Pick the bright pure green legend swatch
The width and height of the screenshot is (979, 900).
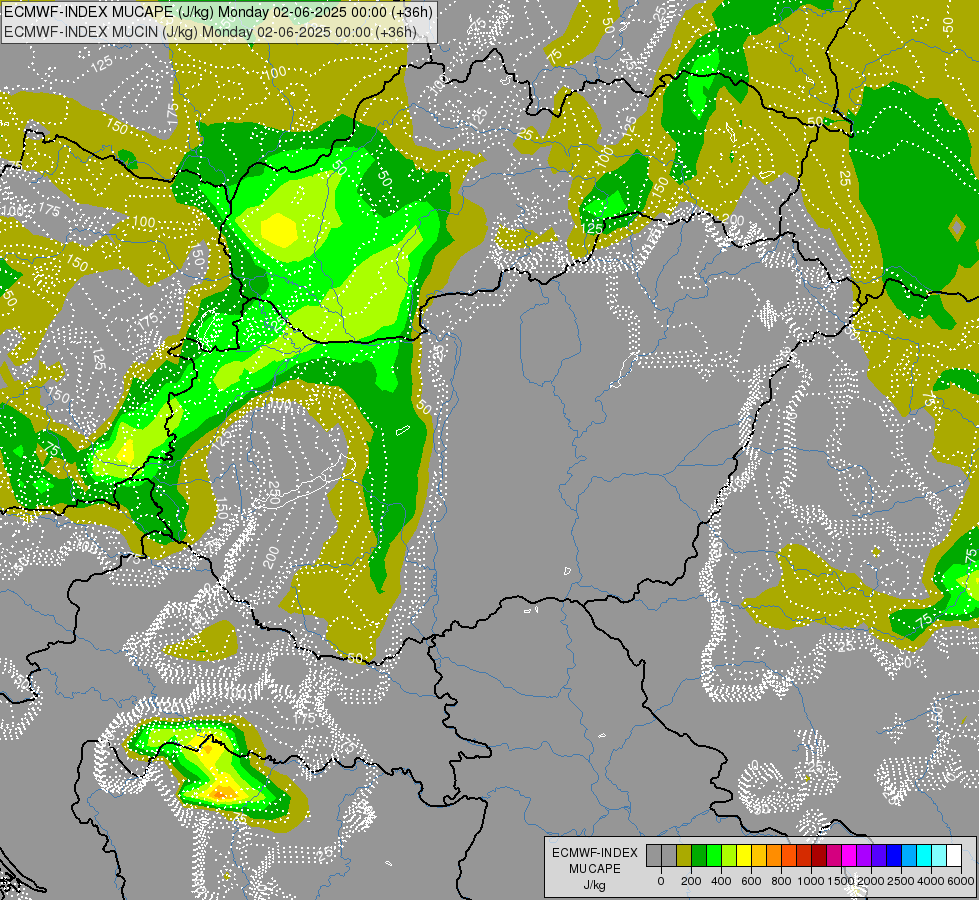(x=714, y=855)
